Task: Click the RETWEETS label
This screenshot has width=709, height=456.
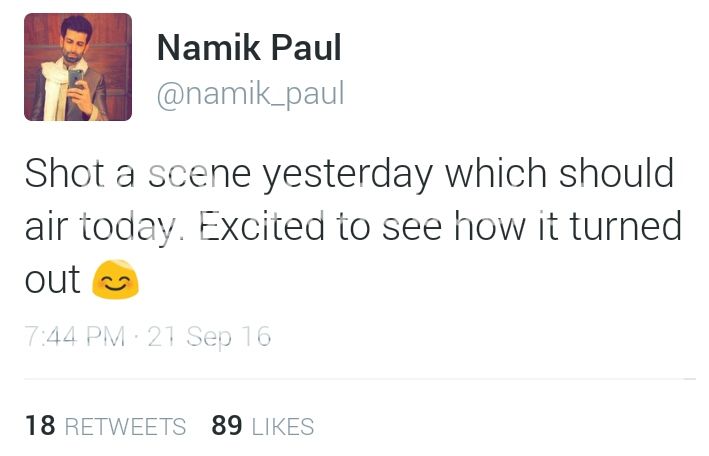Action: click(125, 427)
